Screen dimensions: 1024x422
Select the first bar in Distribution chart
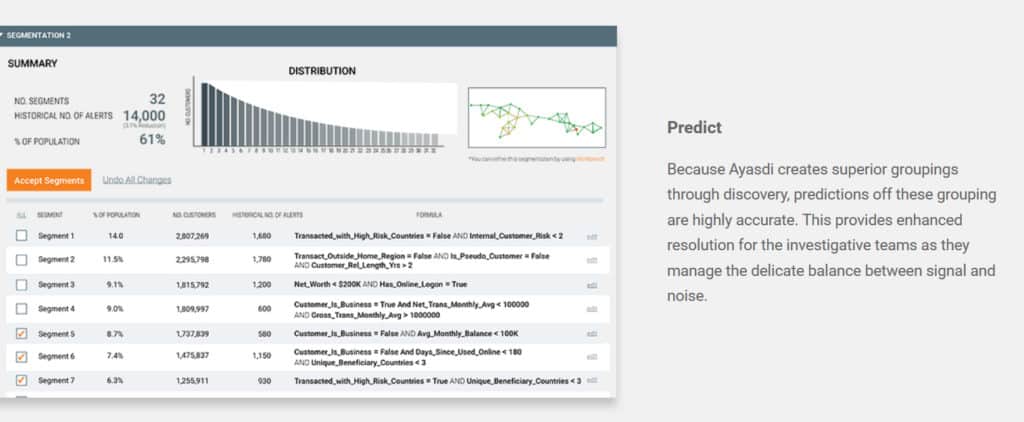coord(204,115)
